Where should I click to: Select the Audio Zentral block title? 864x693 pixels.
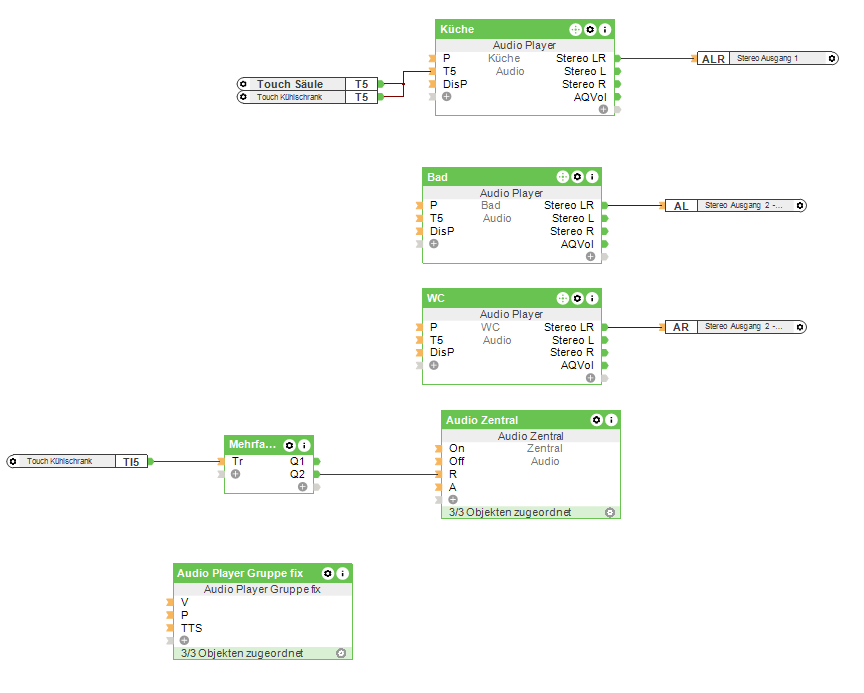click(482, 420)
